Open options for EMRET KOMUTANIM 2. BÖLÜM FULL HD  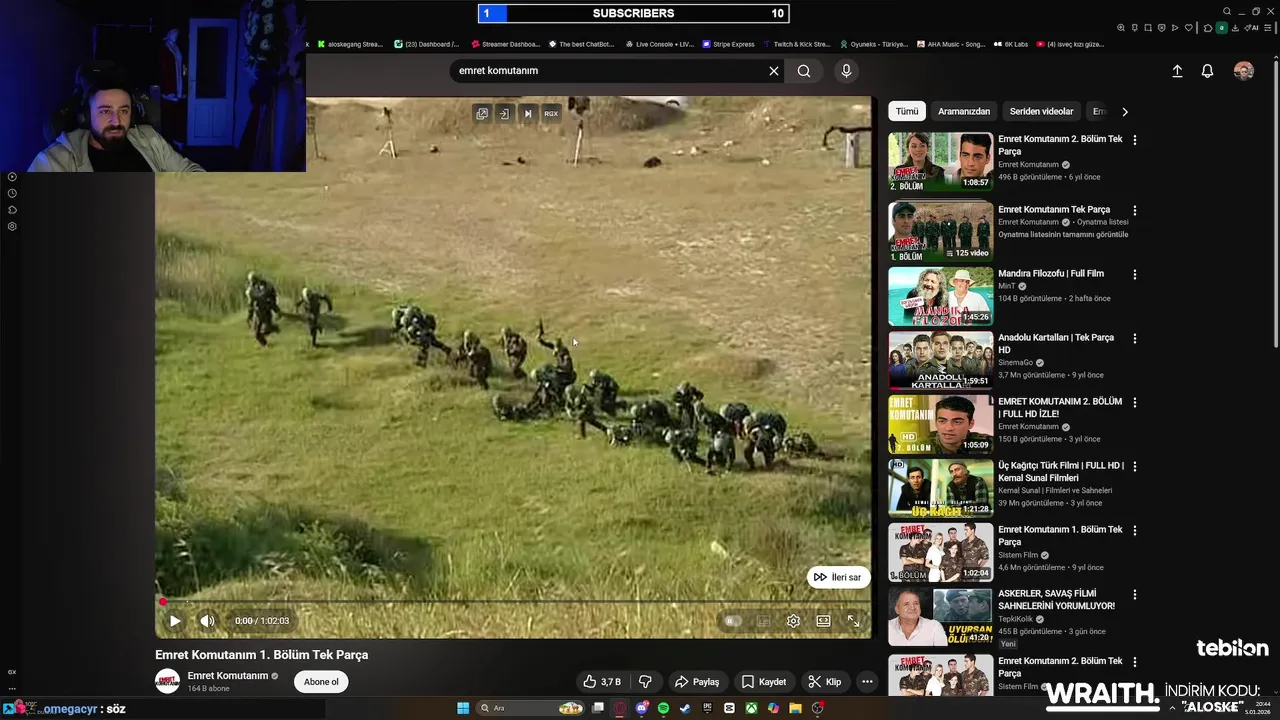1134,402
